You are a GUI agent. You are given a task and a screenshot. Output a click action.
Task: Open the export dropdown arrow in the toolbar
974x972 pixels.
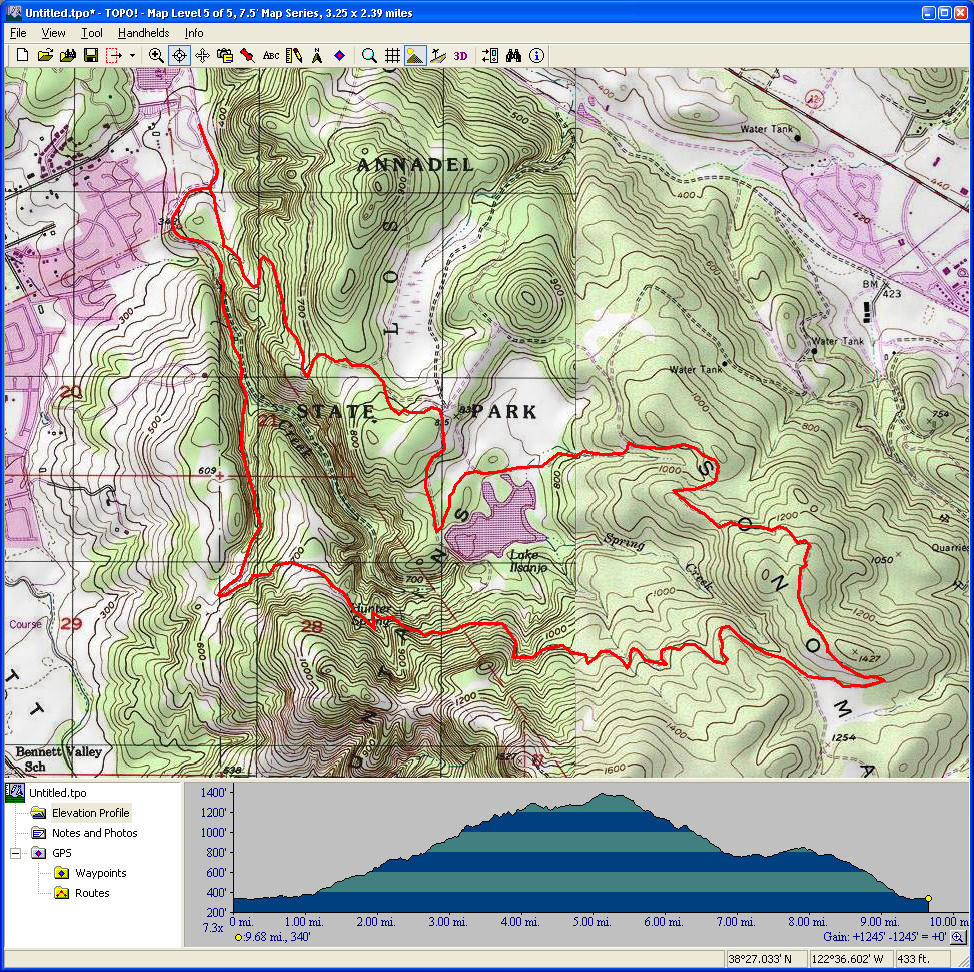[x=132, y=56]
